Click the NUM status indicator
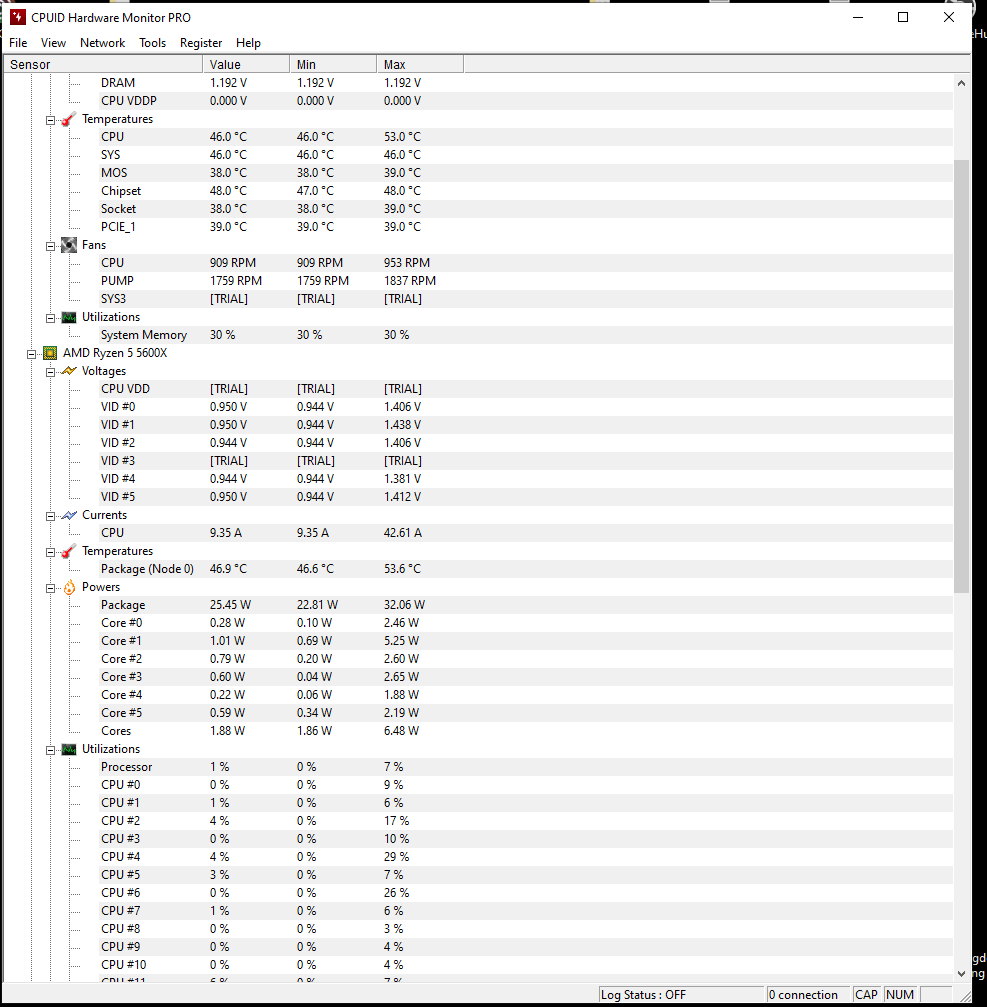The height and width of the screenshot is (1007, 987). click(900, 995)
